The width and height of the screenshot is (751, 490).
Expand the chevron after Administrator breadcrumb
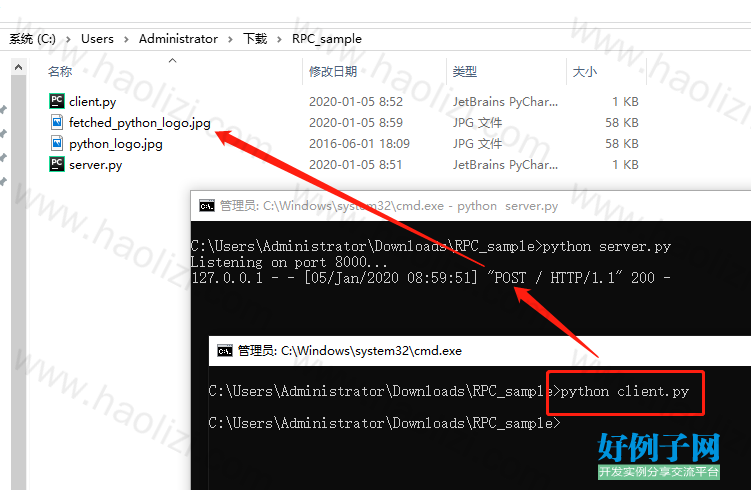[x=230, y=39]
